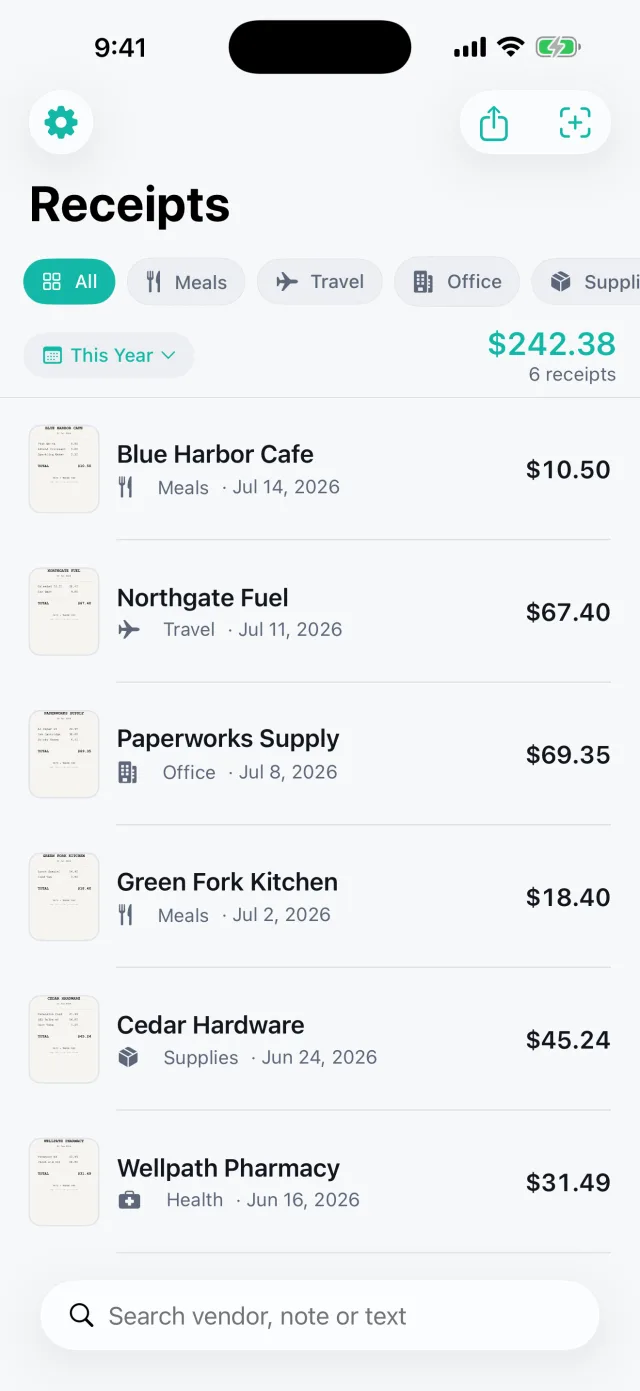Click the airplane icon under Northgate Fuel
The image size is (640, 1391).
[x=129, y=629]
